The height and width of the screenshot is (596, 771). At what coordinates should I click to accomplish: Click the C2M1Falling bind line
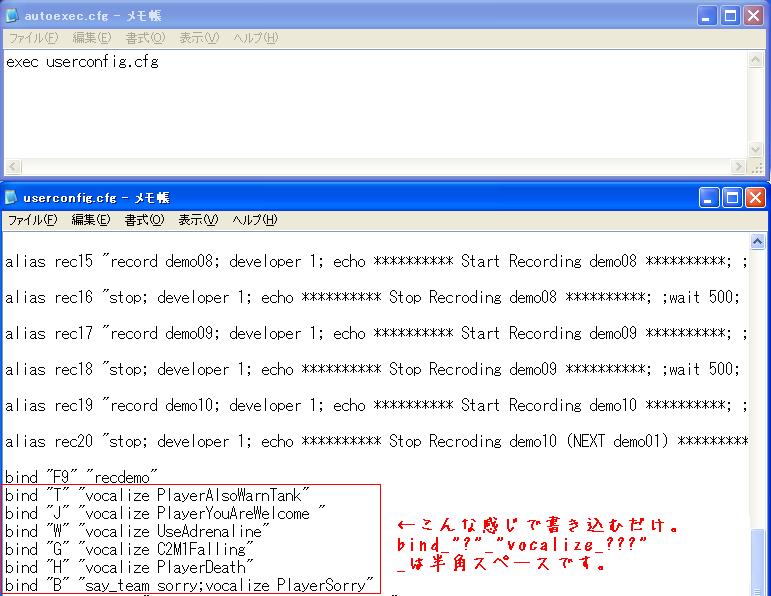(129, 549)
